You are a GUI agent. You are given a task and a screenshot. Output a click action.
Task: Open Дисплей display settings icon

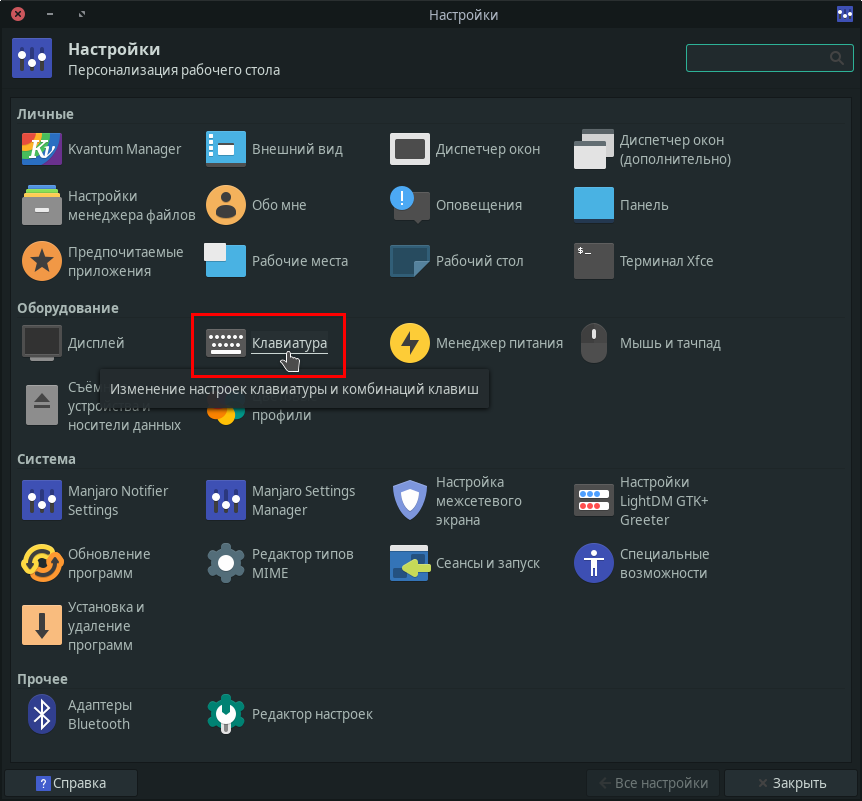point(42,343)
